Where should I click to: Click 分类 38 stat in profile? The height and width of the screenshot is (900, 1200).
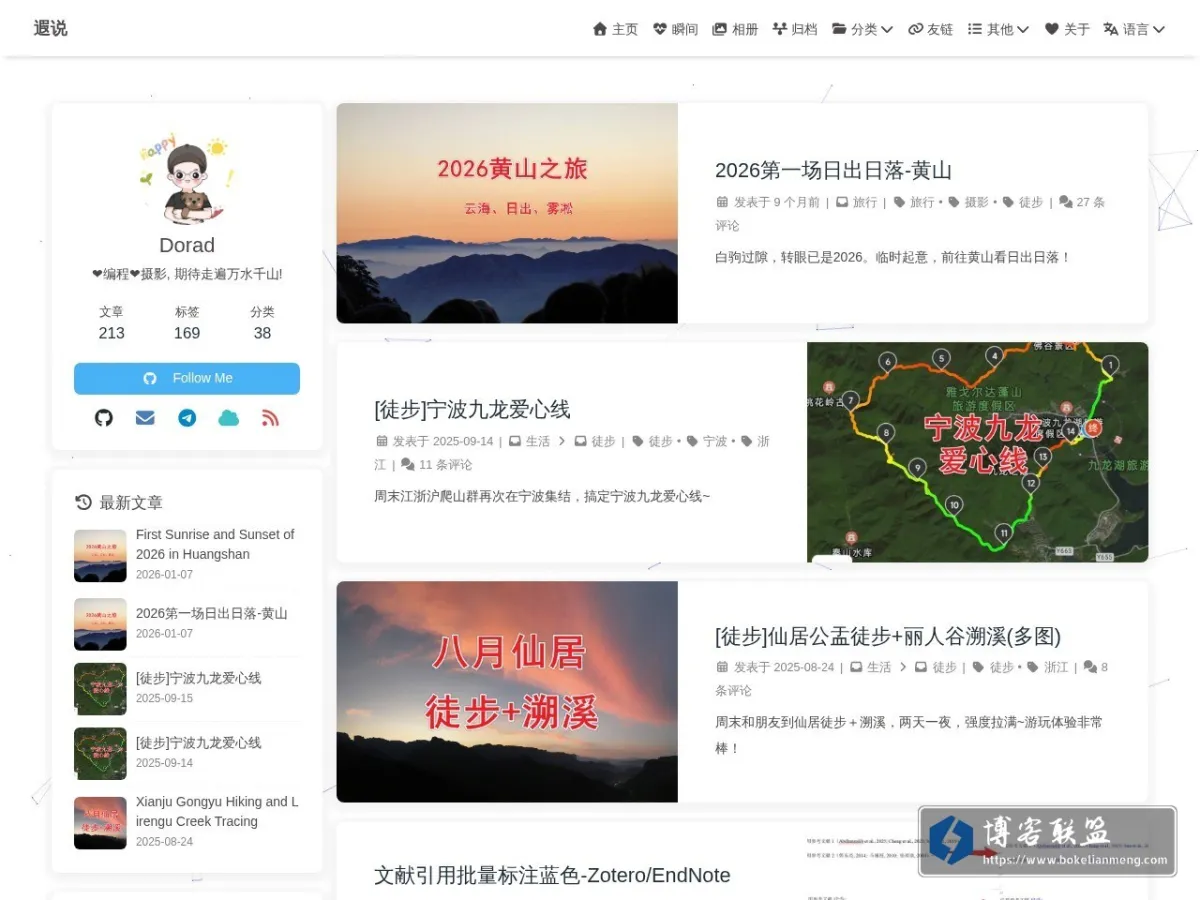pyautogui.click(x=262, y=323)
